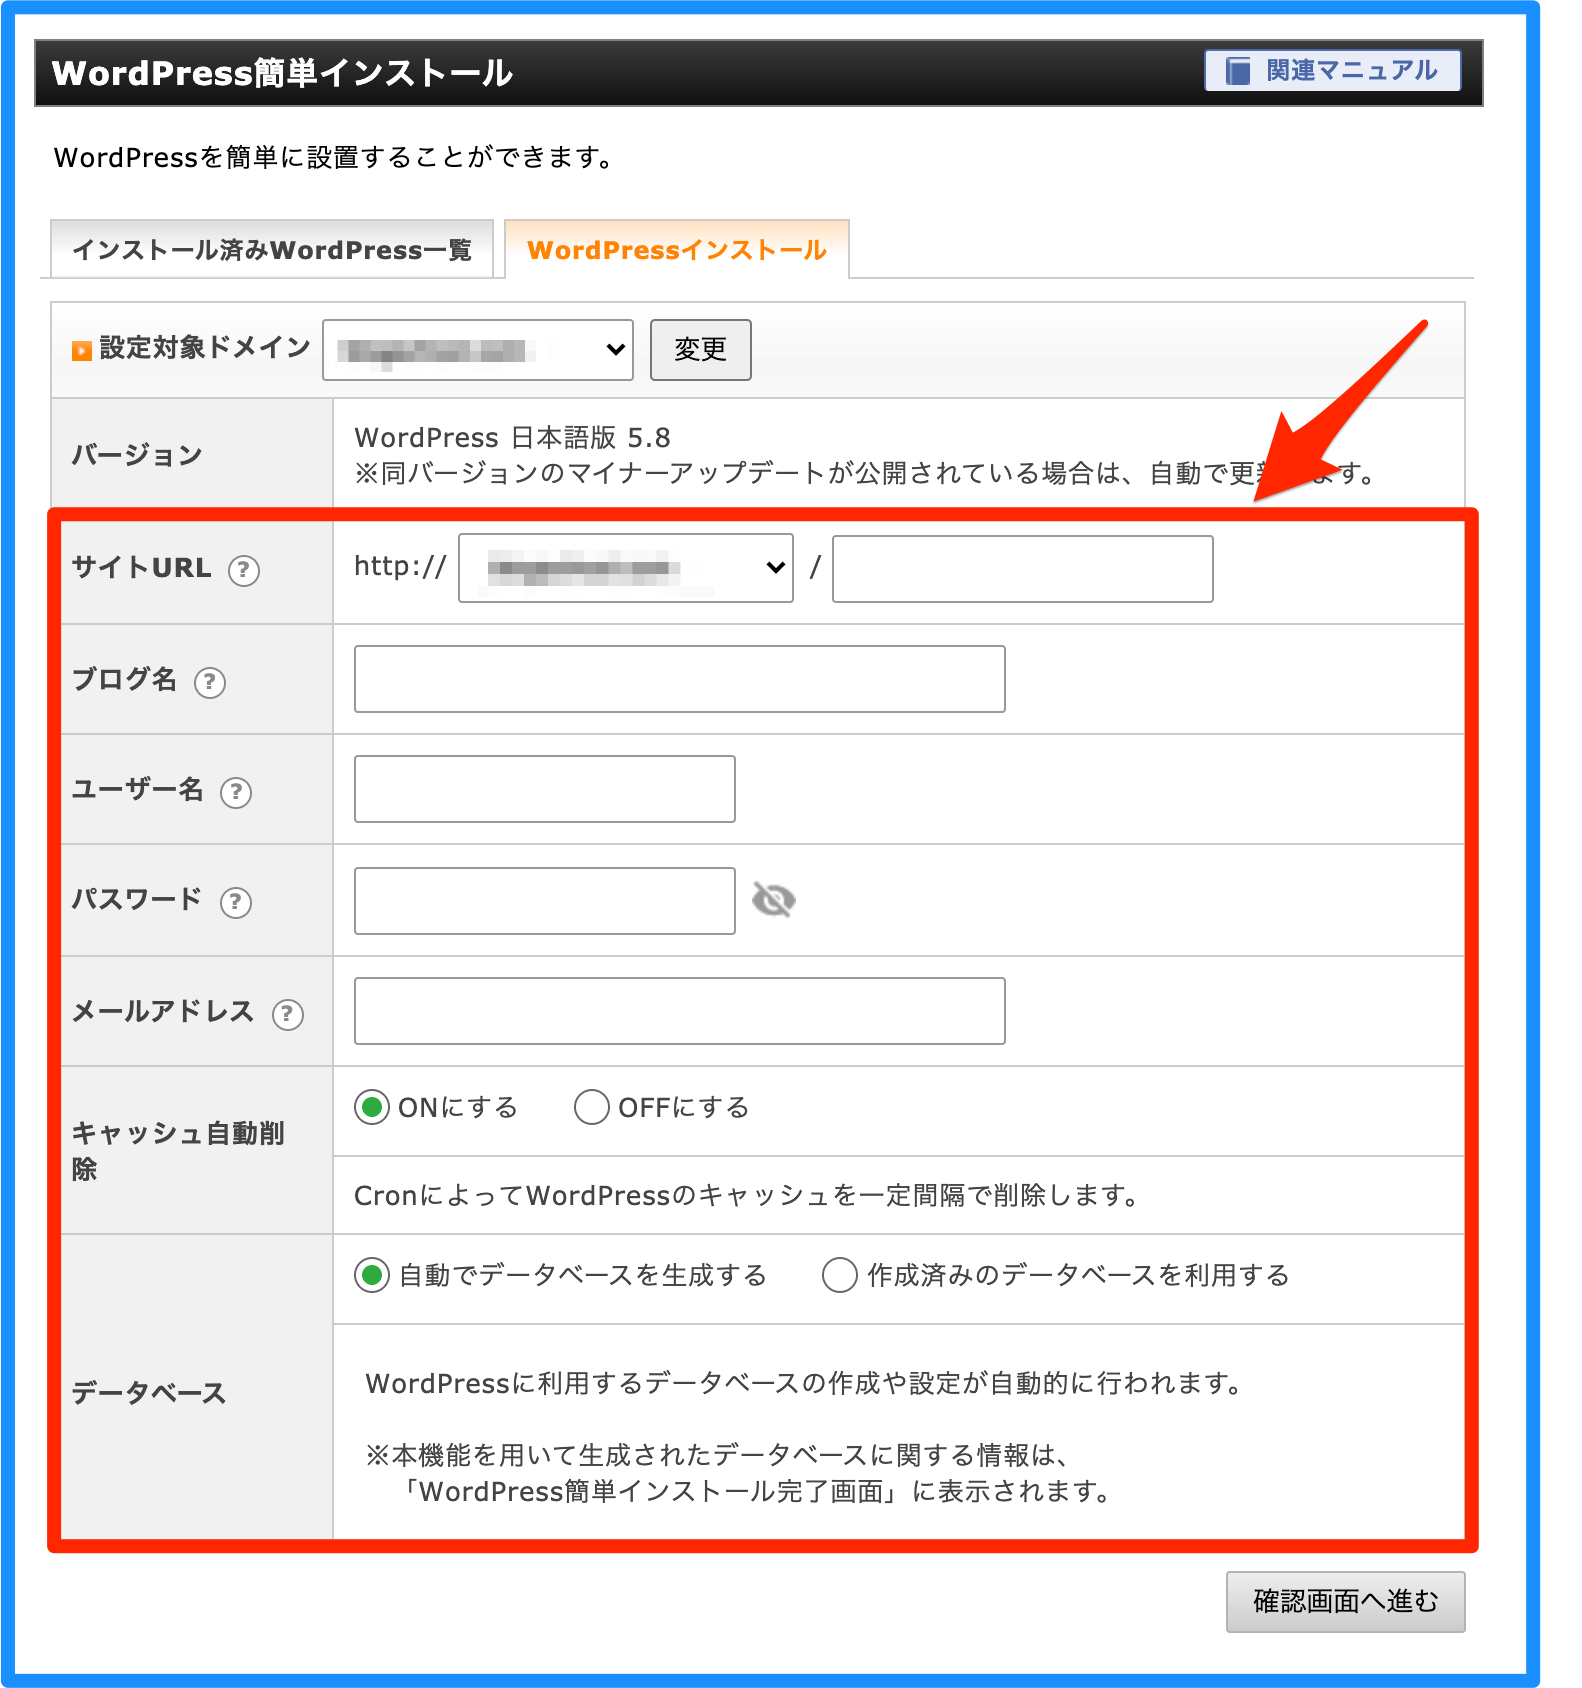This screenshot has height=1688, width=1582.
Task: Toggle password visibility eye icon
Action: pos(773,900)
